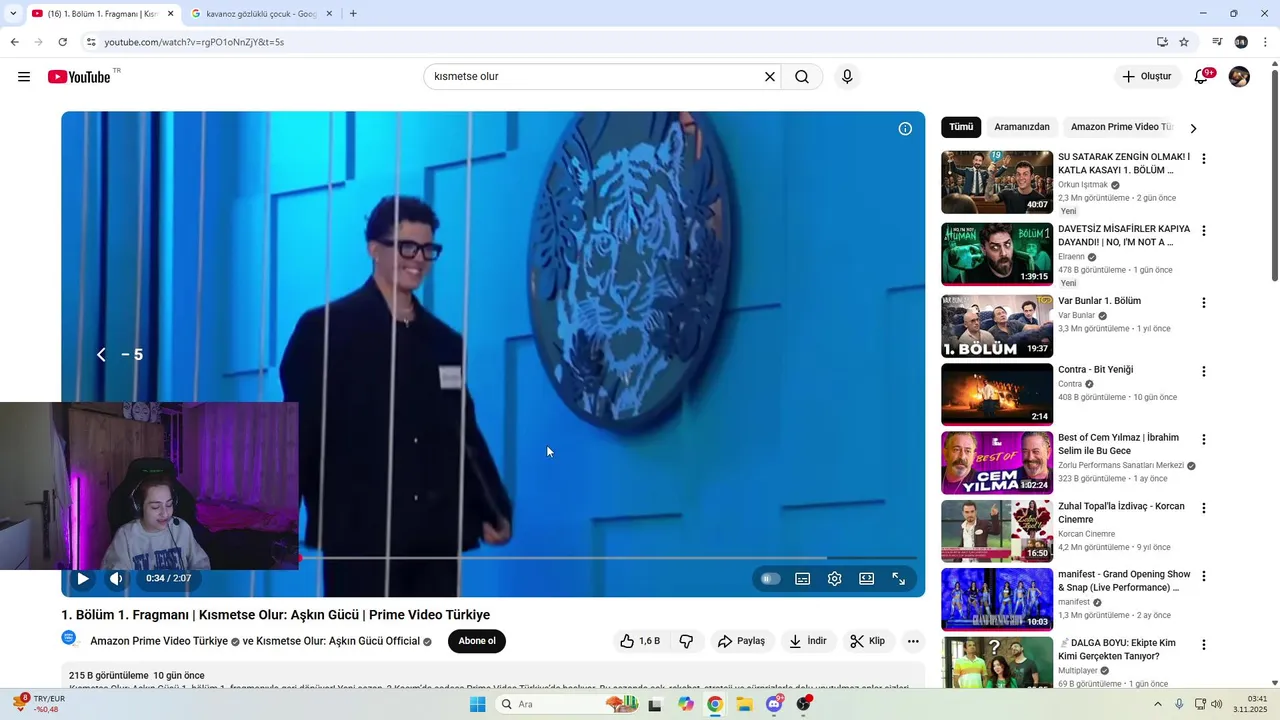Screen dimensions: 1280x720
Task: Download the video with İndir
Action: (808, 641)
